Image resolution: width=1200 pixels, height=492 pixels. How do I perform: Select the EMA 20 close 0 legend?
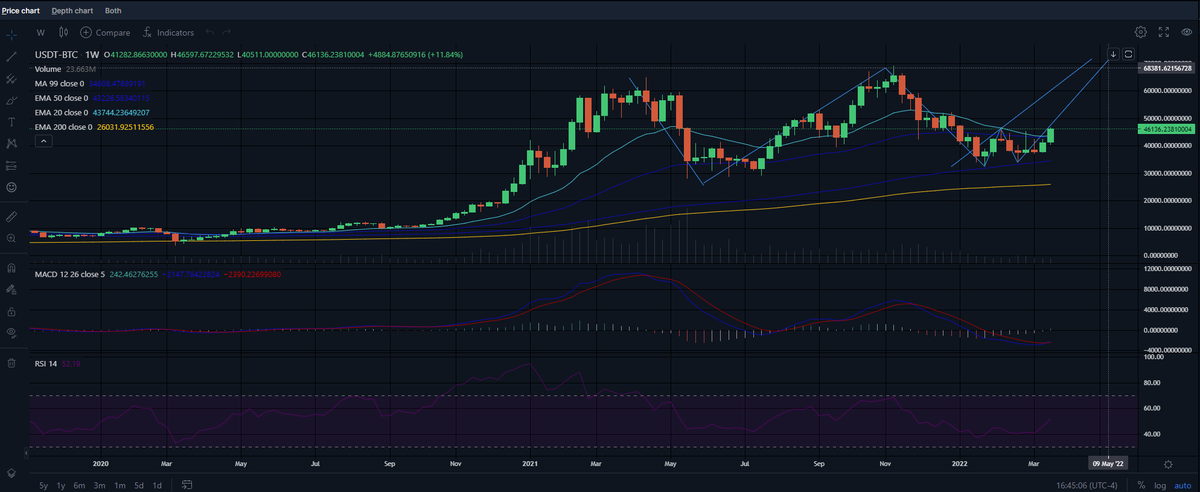pos(62,113)
